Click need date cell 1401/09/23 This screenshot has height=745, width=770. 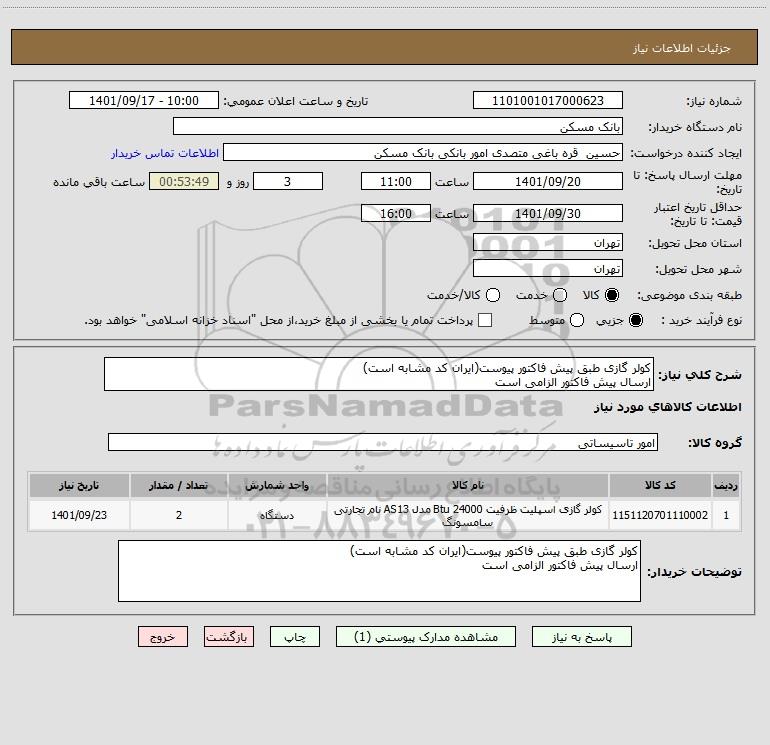pyautogui.click(x=79, y=515)
